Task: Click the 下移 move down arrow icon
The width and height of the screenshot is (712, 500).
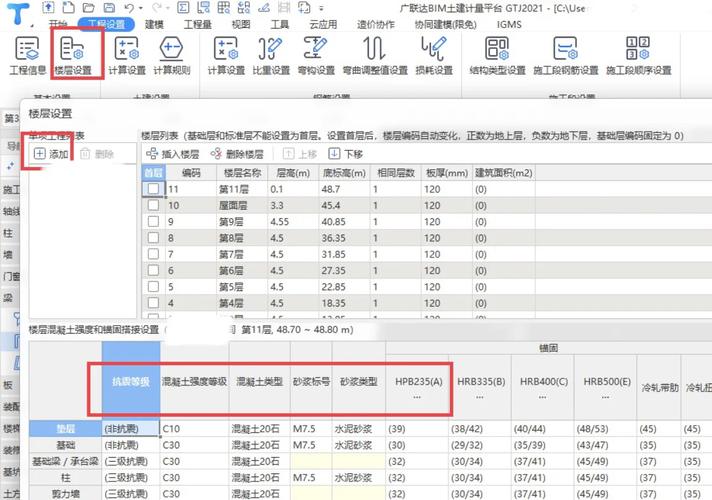Action: point(334,154)
